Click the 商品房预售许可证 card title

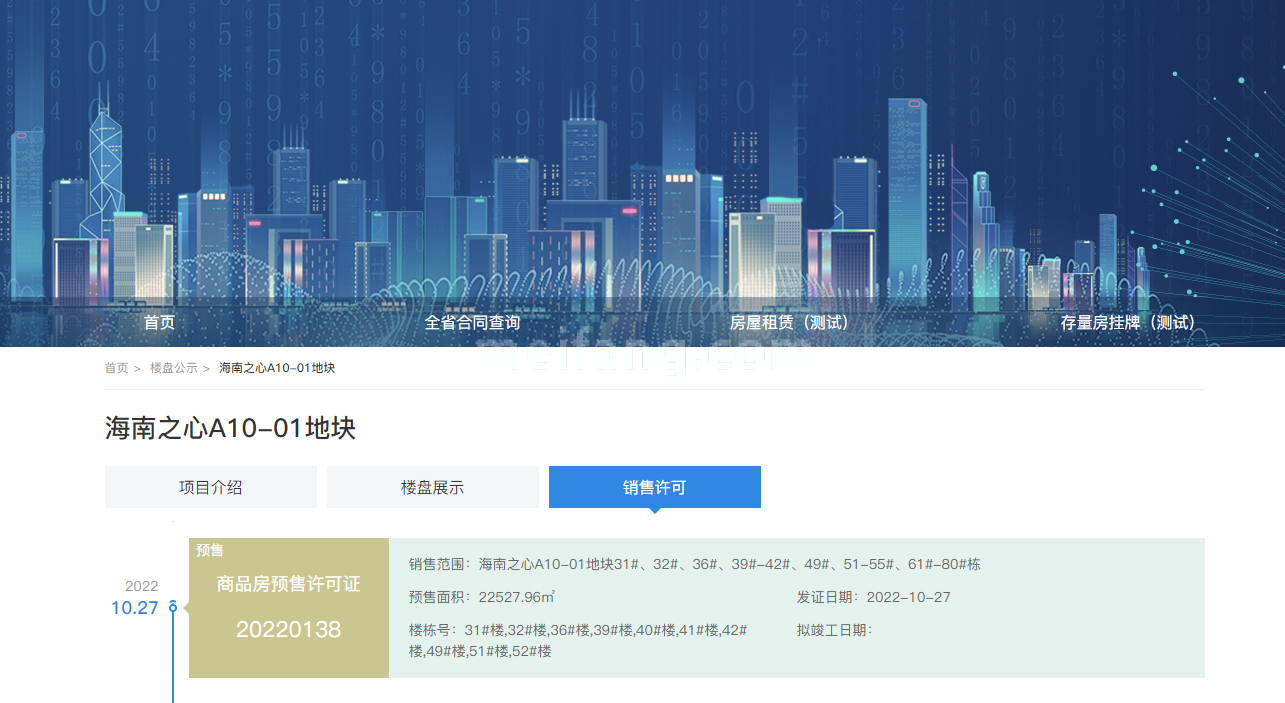click(x=288, y=584)
